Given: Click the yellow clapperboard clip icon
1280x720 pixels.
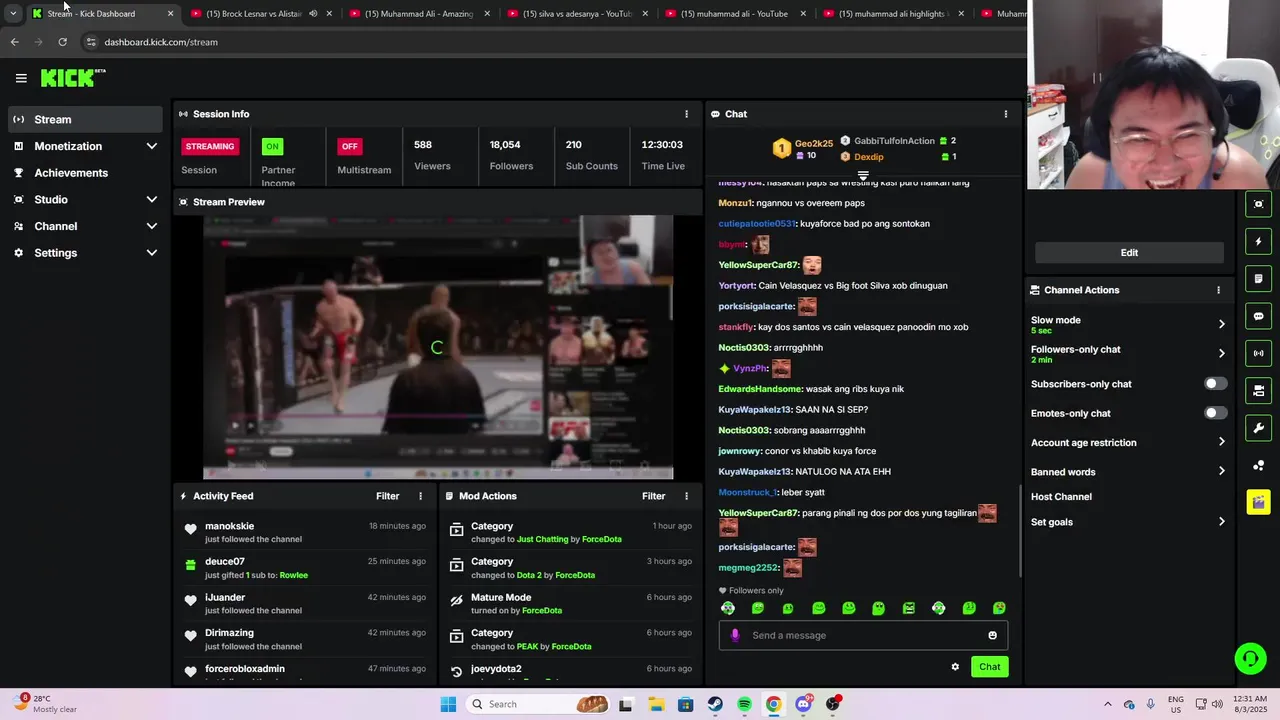Looking at the screenshot, I should 1258,502.
